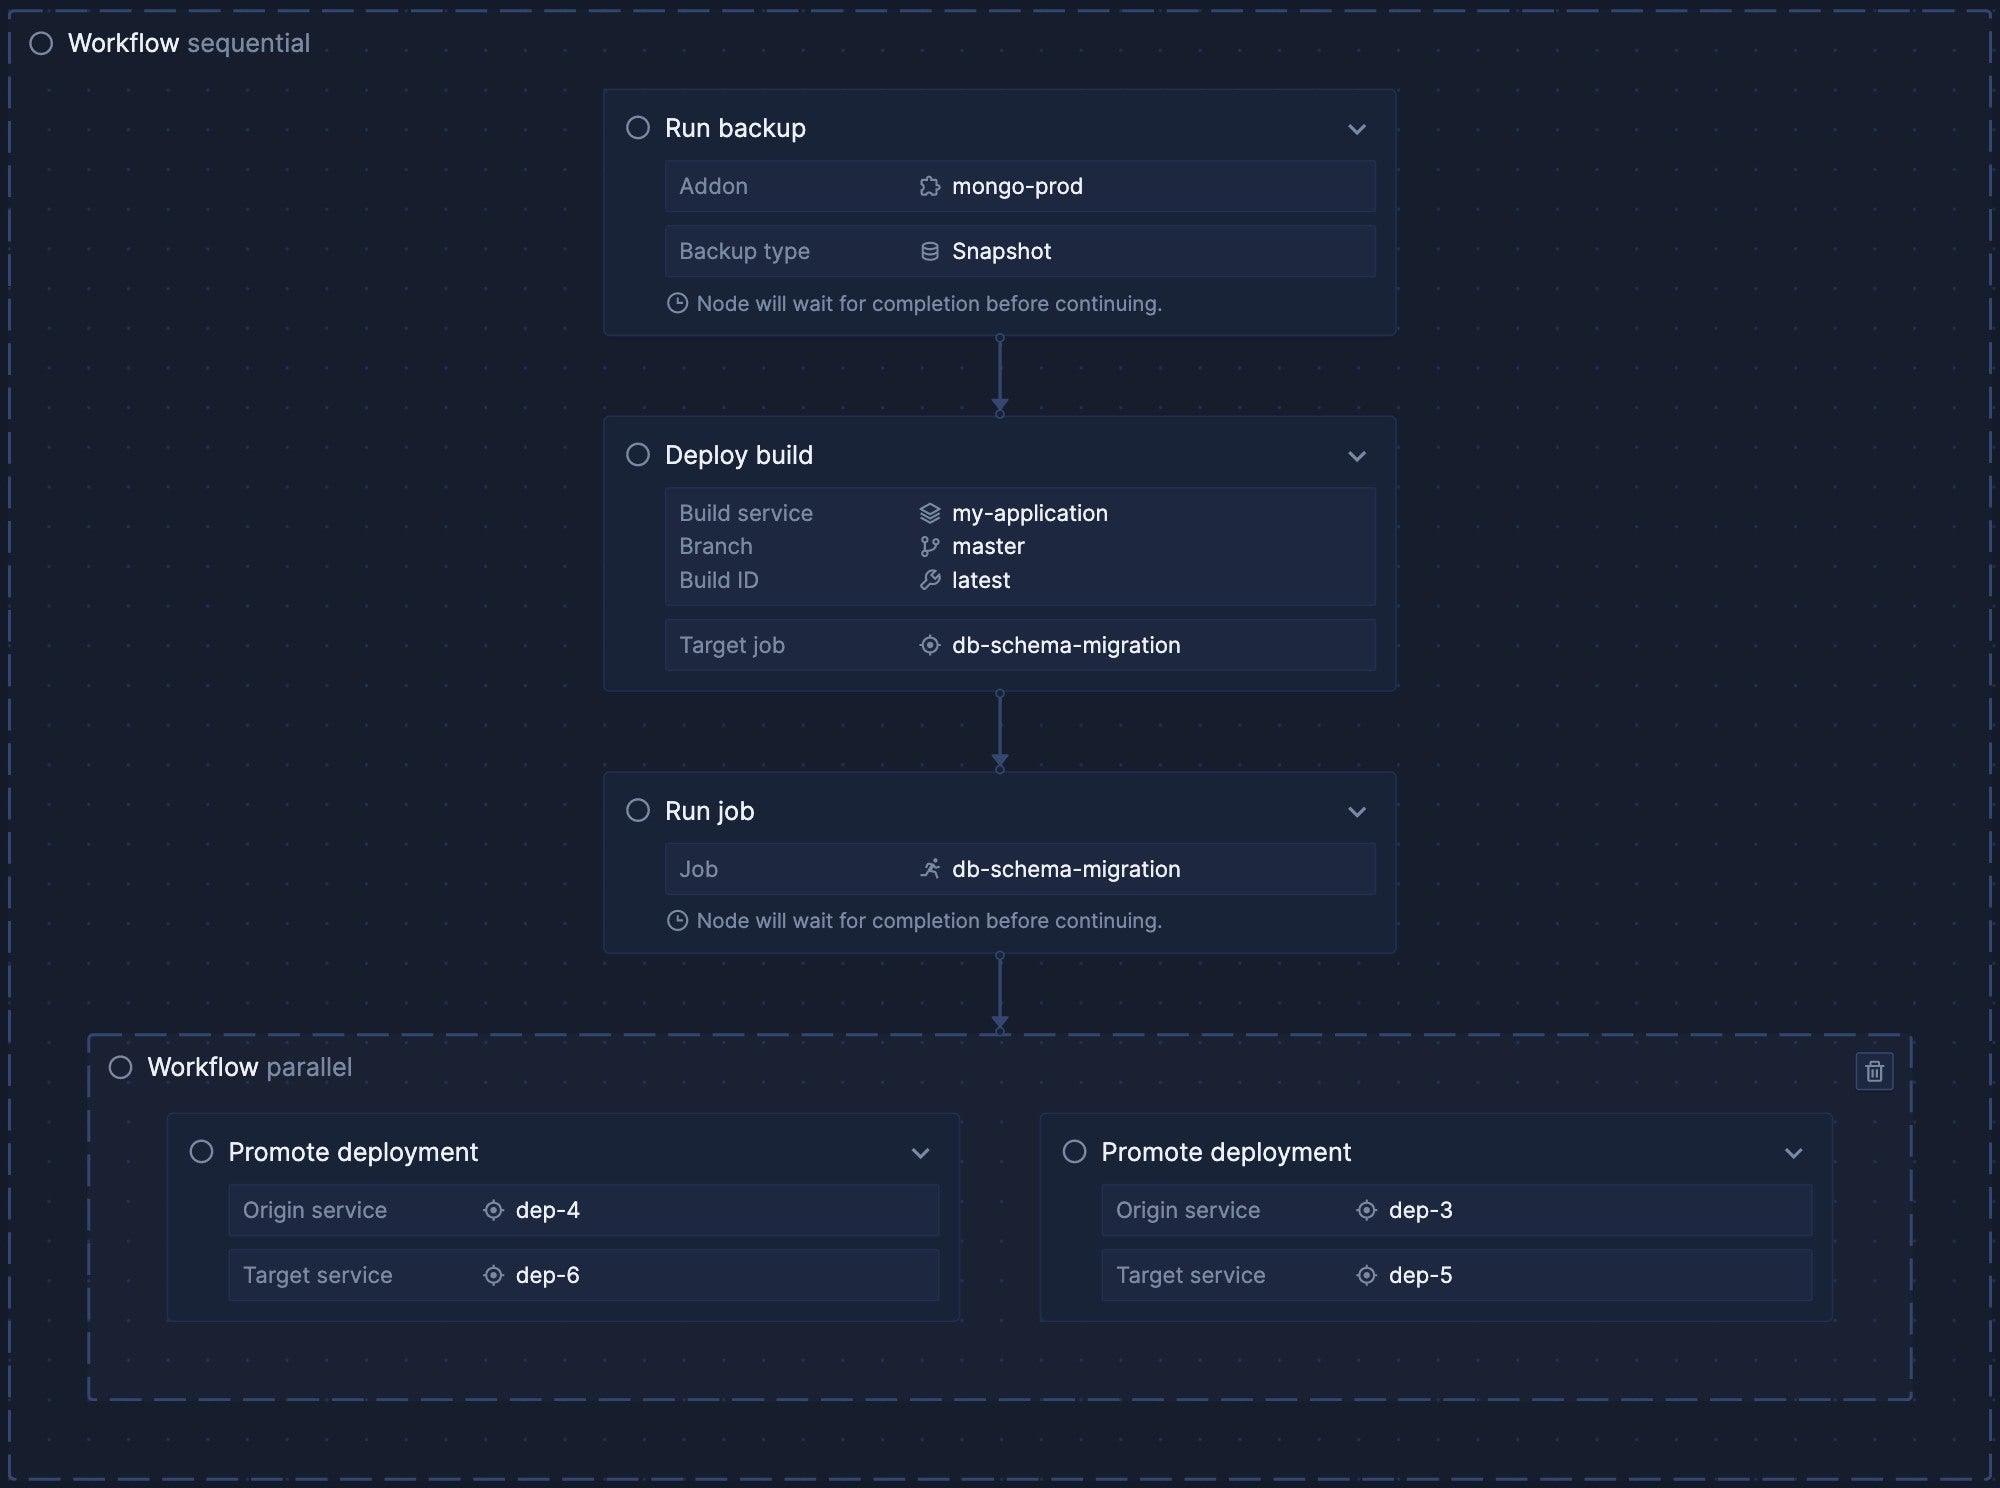
Task: Click the target icon beside dep-3
Action: (1366, 1210)
